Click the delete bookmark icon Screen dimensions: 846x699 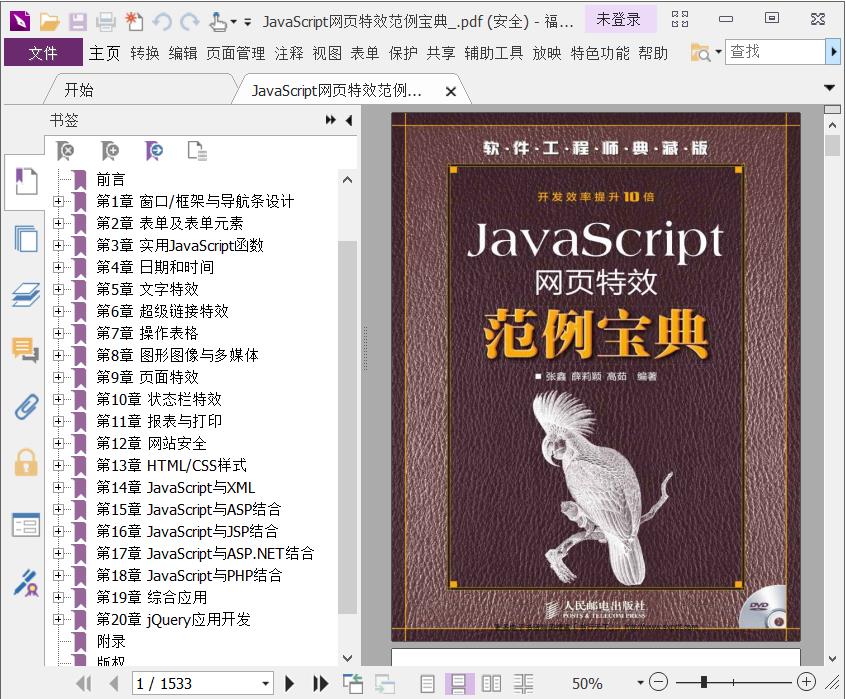pos(65,151)
